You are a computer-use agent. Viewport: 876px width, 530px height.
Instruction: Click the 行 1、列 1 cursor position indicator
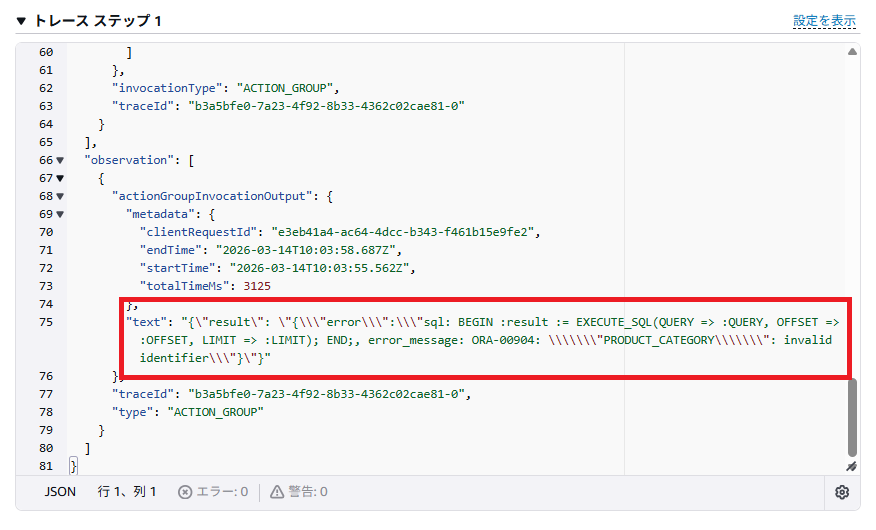[x=127, y=492]
